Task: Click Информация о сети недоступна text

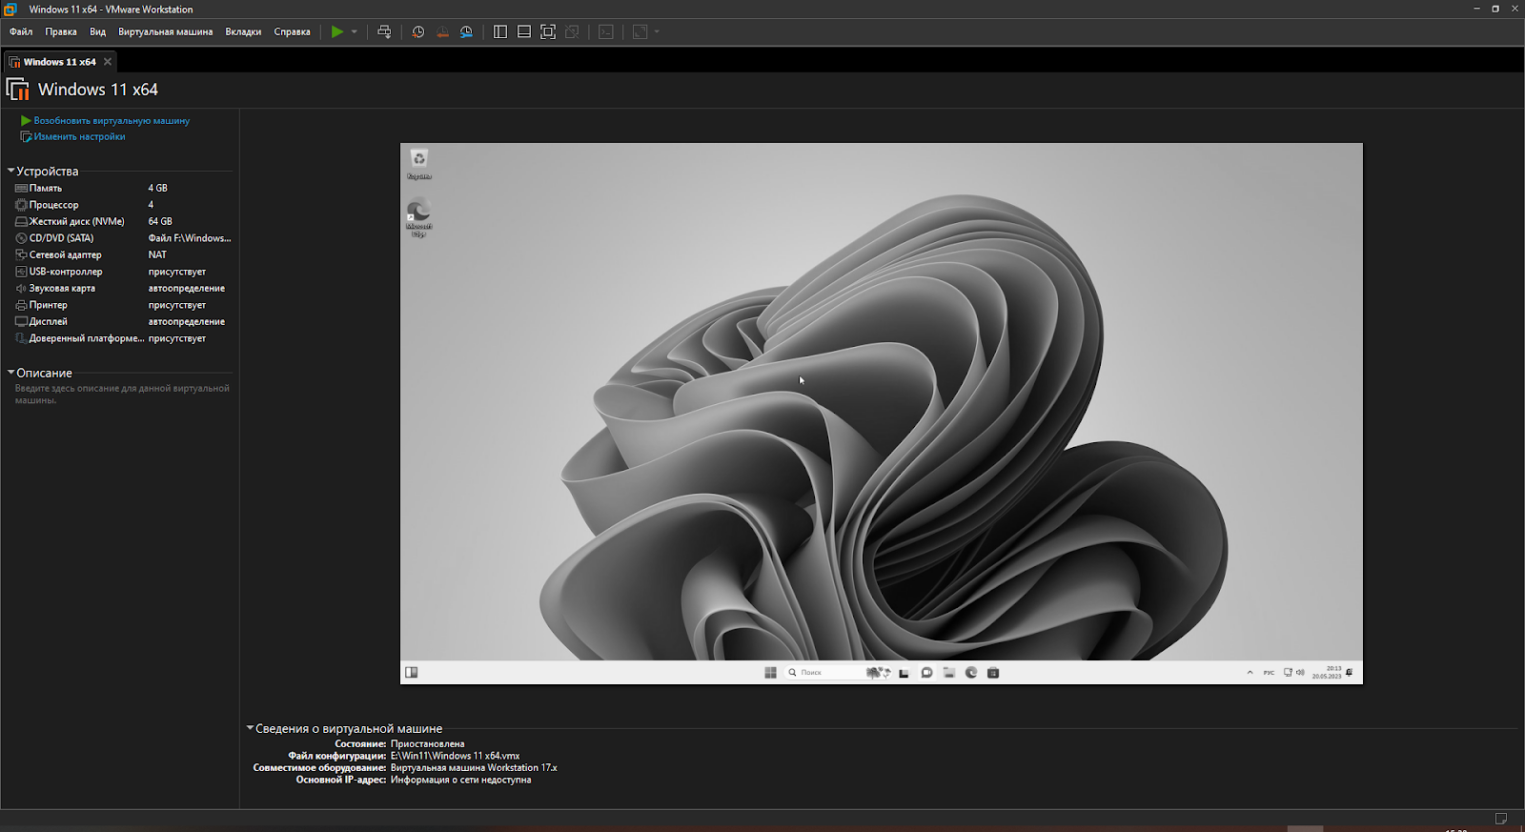Action: 461,780
